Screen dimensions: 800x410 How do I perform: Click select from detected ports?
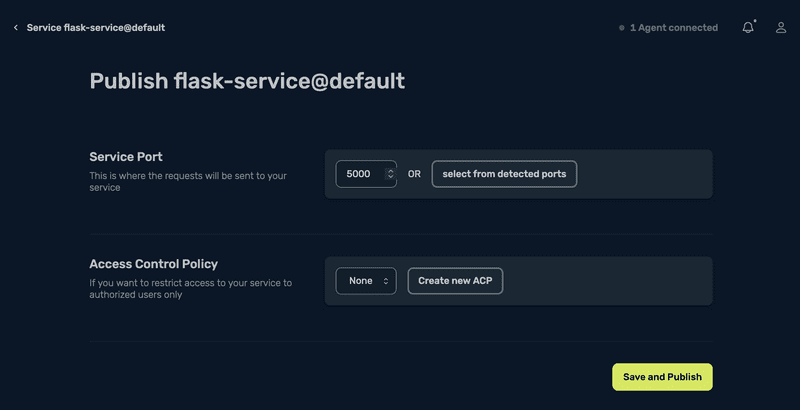(504, 174)
